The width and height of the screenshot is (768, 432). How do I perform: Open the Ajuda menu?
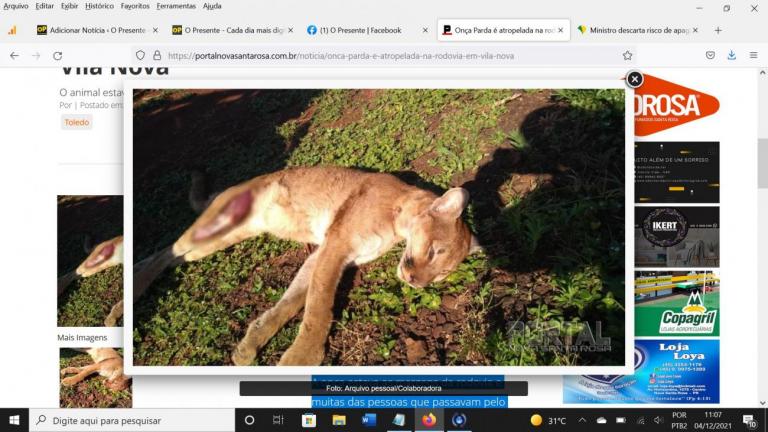(x=212, y=6)
